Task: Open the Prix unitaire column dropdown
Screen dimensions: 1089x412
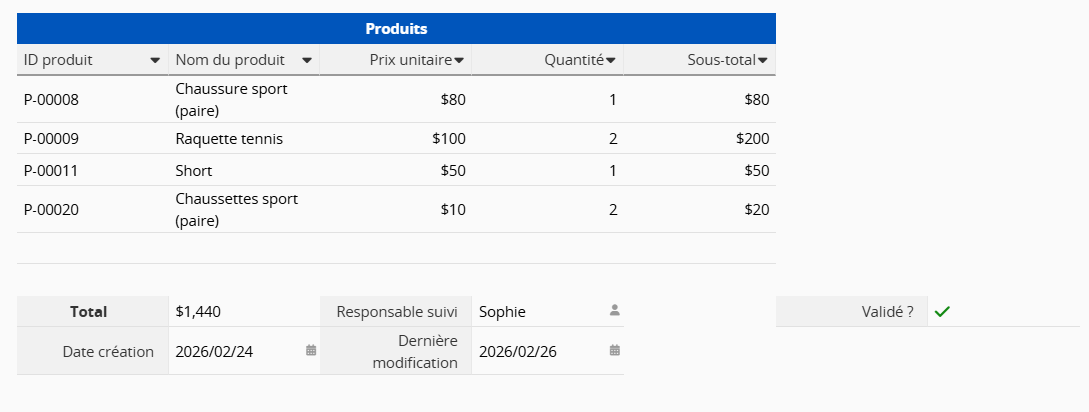Action: [459, 61]
